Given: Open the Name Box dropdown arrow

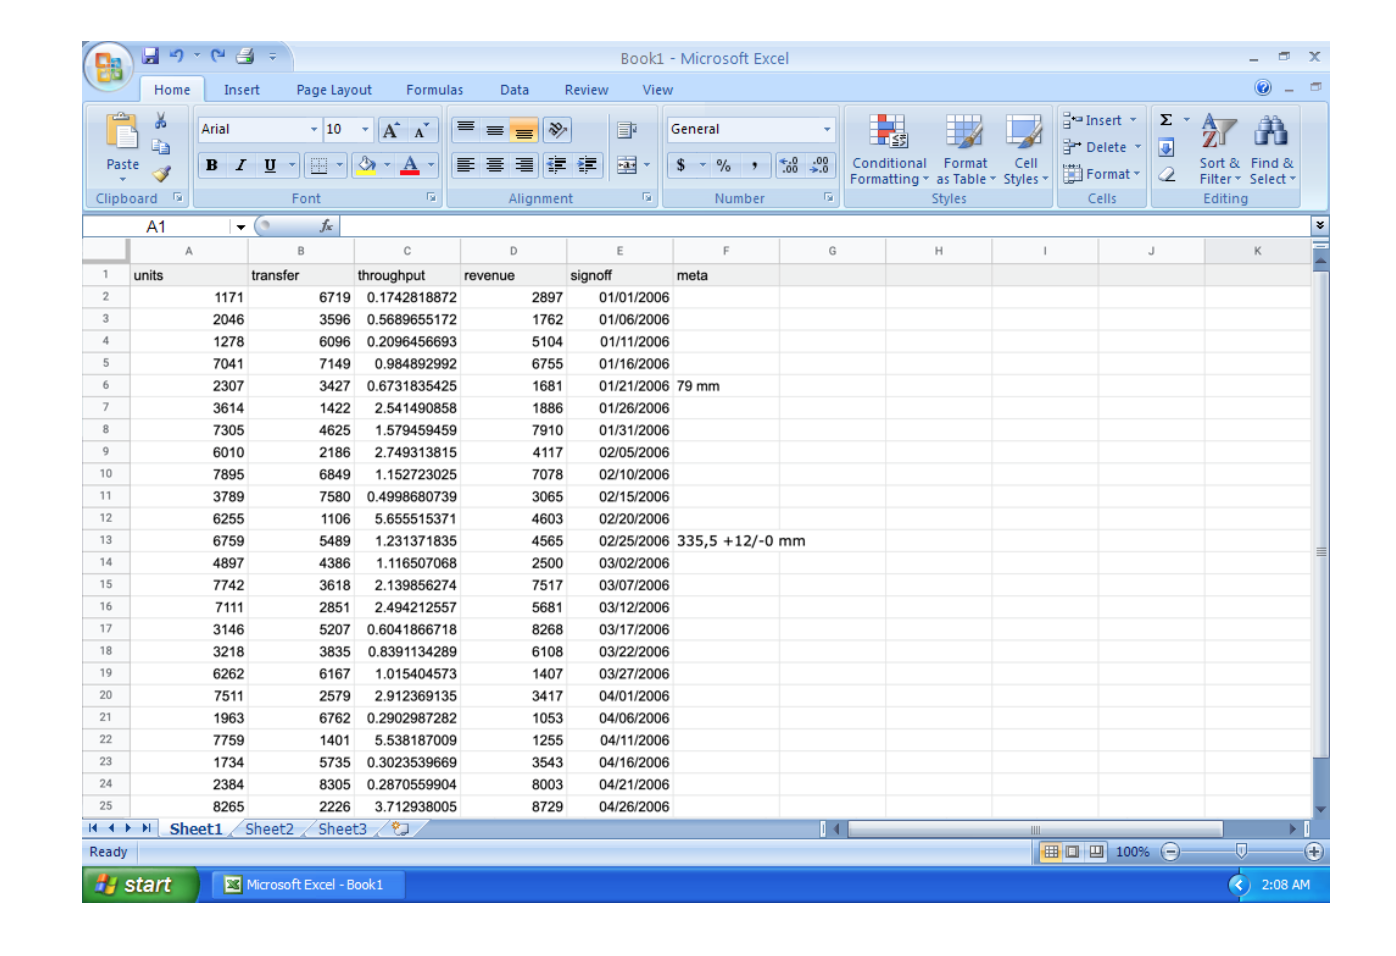Looking at the screenshot, I should point(241,227).
